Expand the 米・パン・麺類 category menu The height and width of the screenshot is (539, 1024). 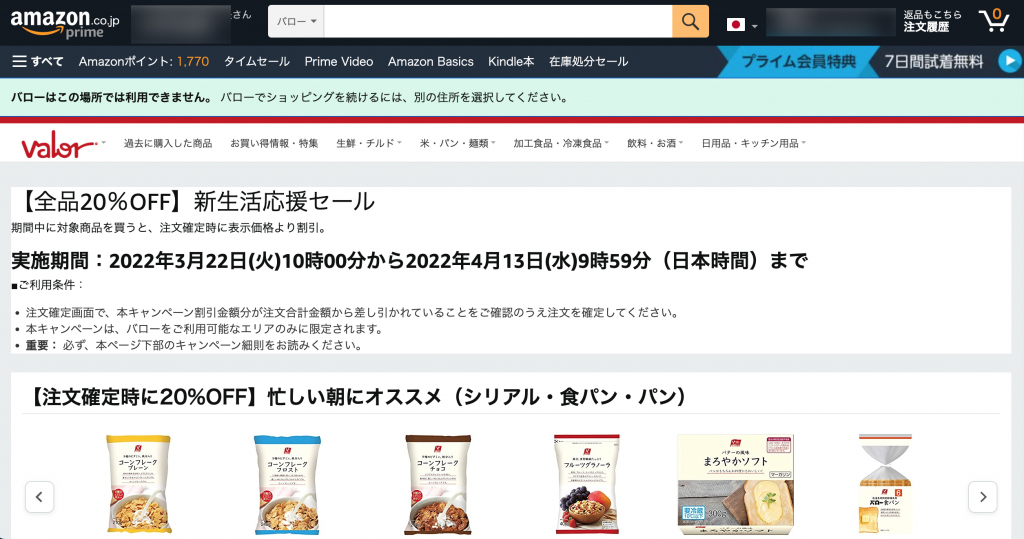coord(458,143)
